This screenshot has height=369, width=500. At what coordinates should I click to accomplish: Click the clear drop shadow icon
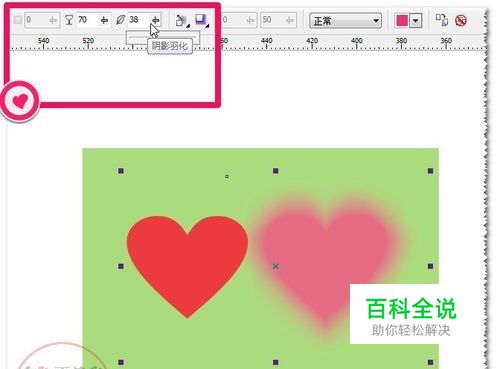coord(461,21)
